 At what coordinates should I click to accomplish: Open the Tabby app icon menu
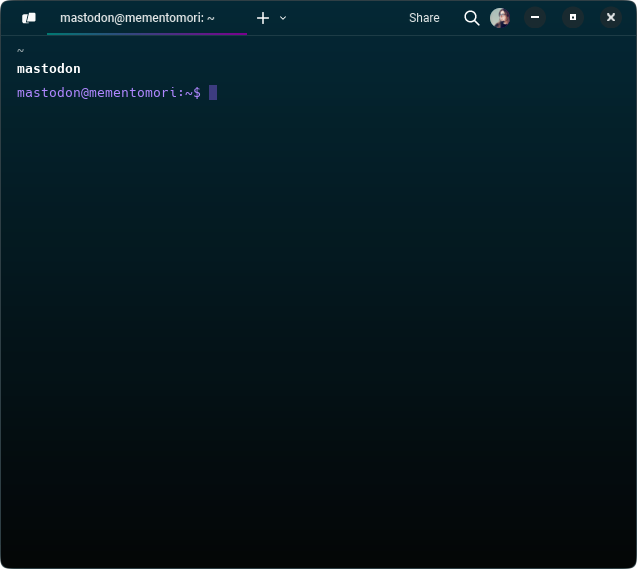coord(29,18)
